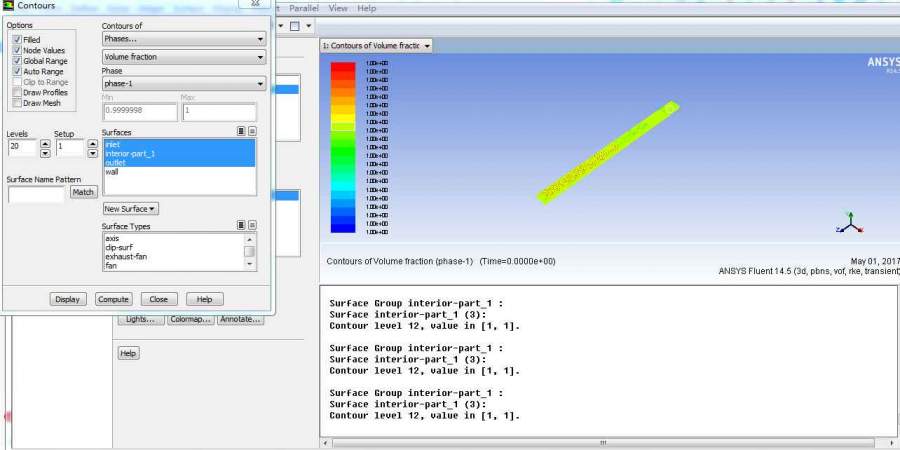The width and height of the screenshot is (900, 450).
Task: Select all entries in the Surface Types list
Action: coord(242,226)
